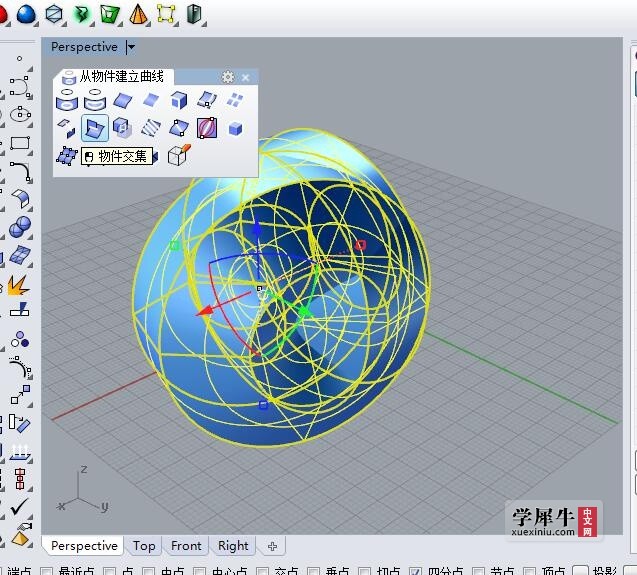Screen dimensions: 637x575
Task: Toggle the 投影 projection checkbox
Action: (580, 571)
